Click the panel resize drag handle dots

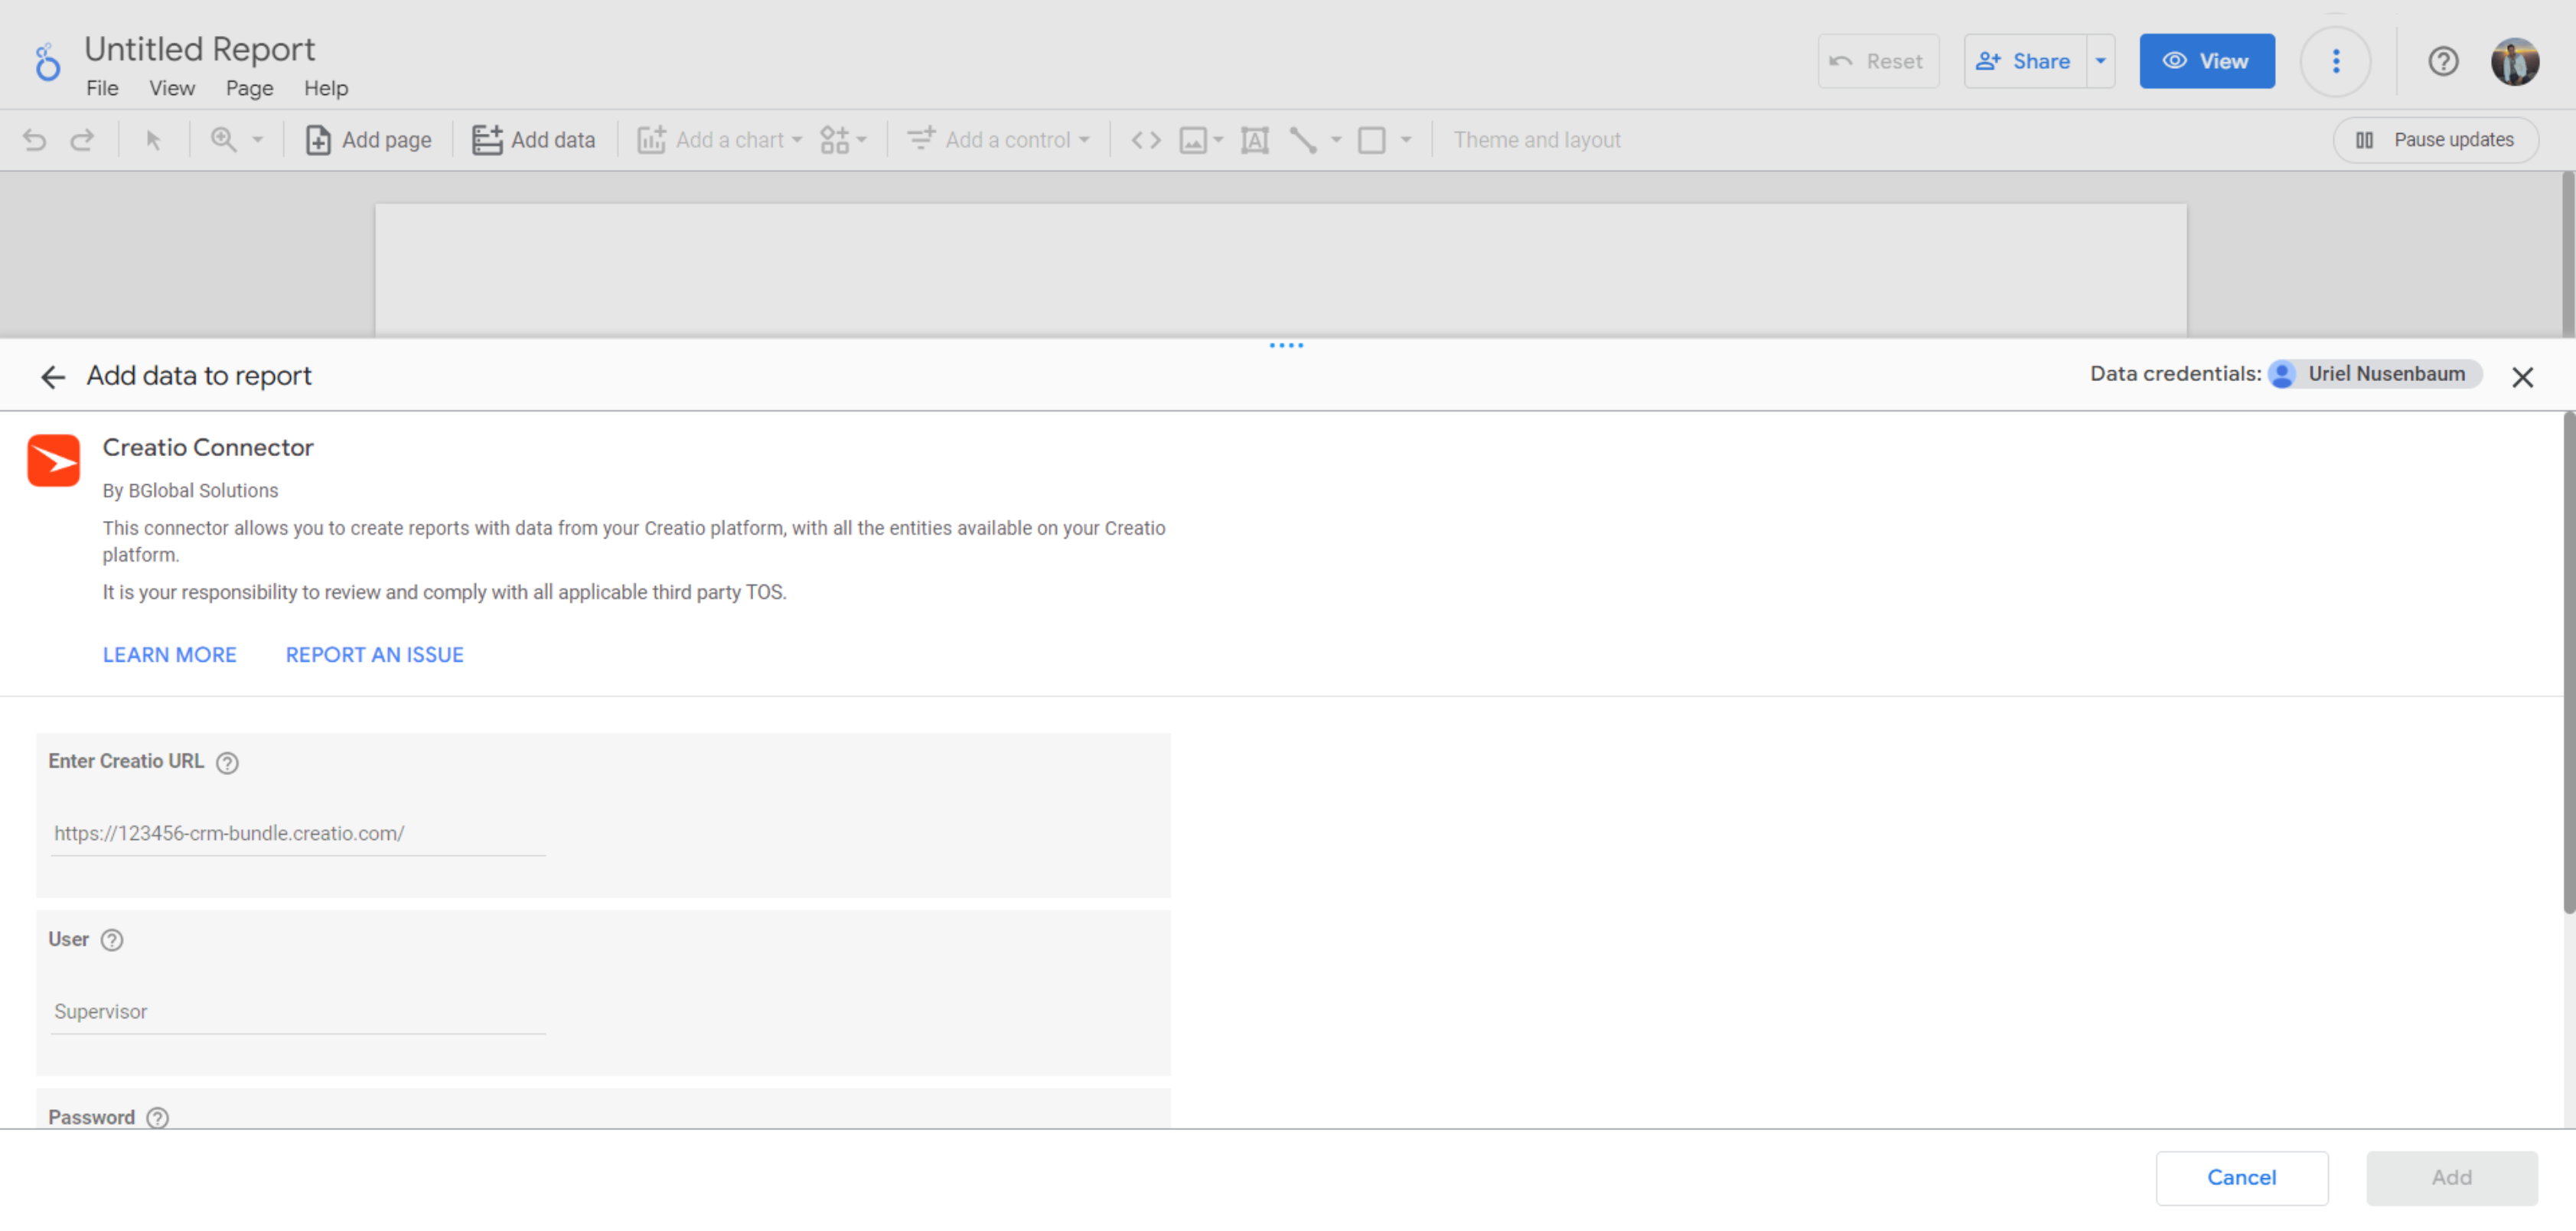tap(1286, 346)
